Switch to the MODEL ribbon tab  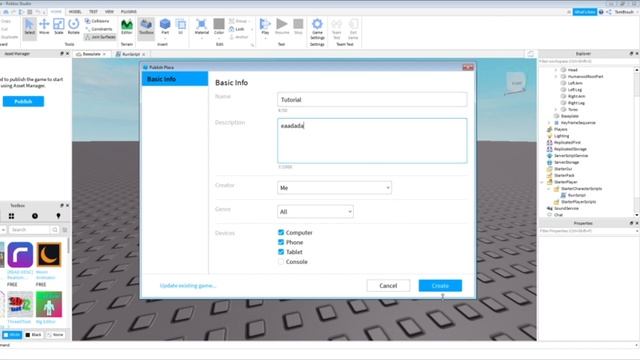75,12
